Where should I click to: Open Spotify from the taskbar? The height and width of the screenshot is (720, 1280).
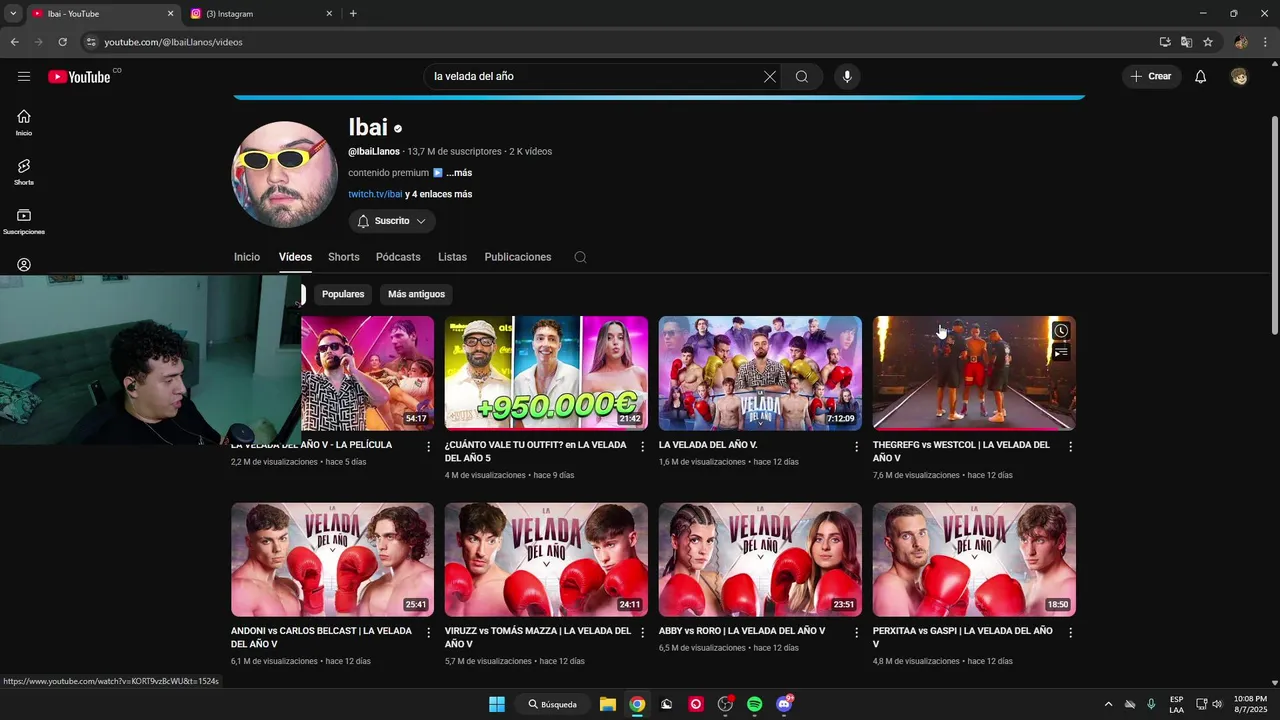755,704
